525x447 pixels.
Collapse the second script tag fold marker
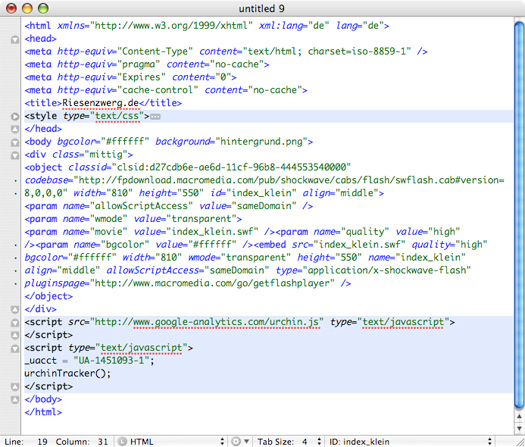coord(15,348)
